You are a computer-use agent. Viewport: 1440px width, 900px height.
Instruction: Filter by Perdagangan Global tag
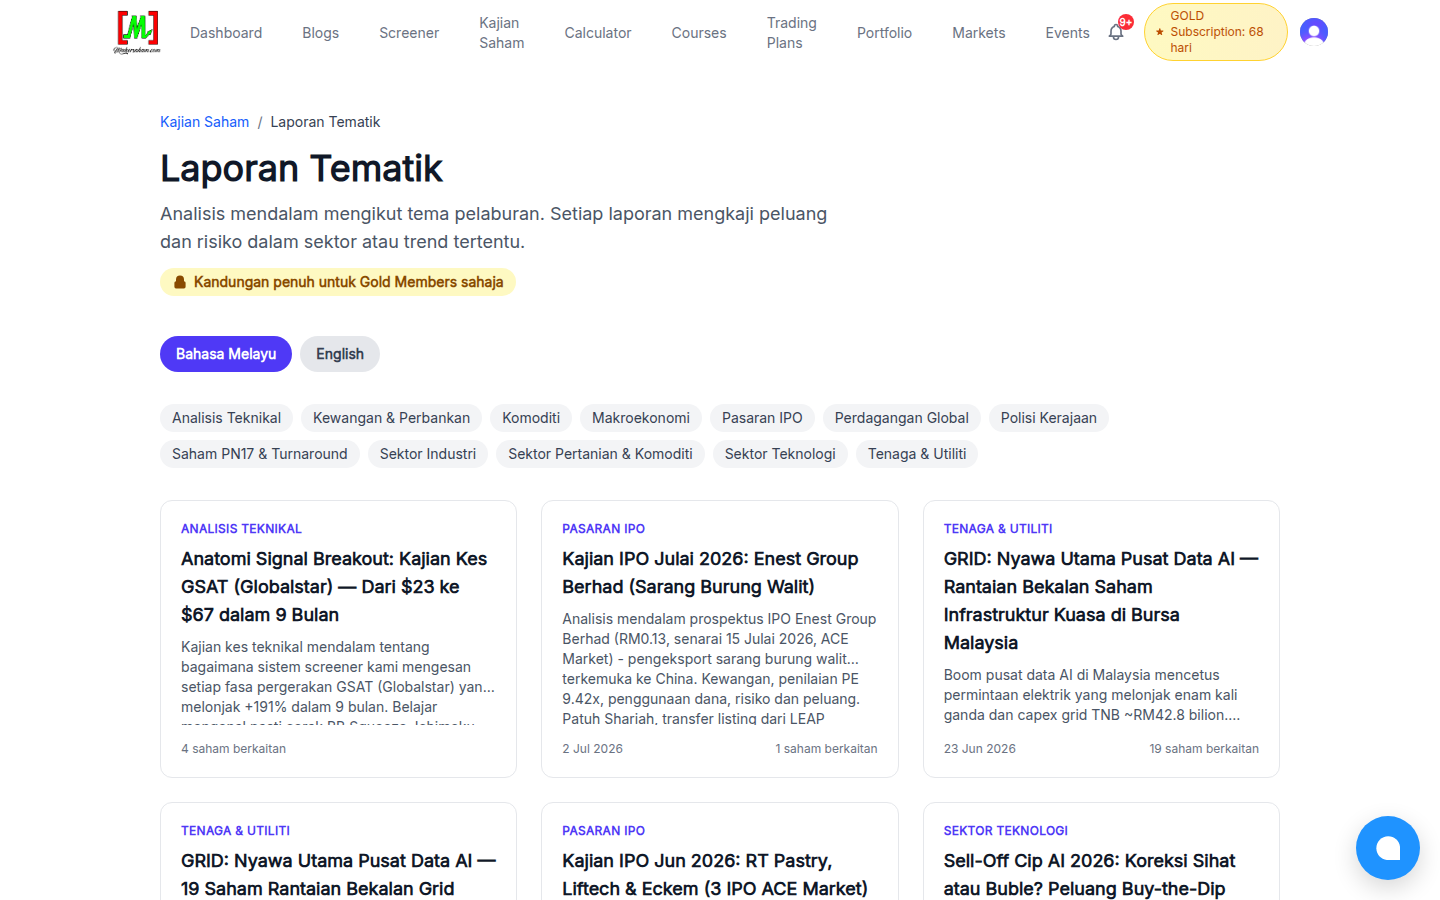tap(902, 418)
